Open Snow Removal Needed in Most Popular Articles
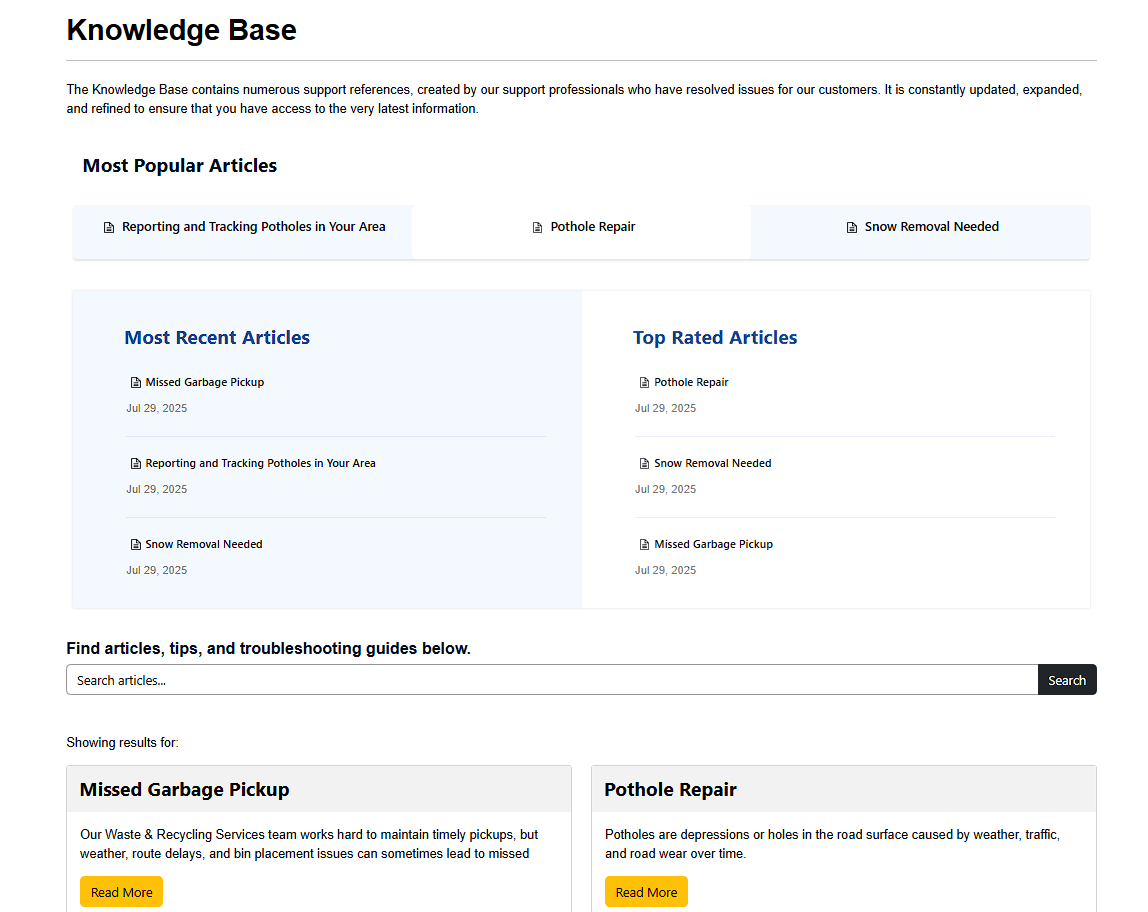Screen dimensions: 1148x912 tap(931, 227)
